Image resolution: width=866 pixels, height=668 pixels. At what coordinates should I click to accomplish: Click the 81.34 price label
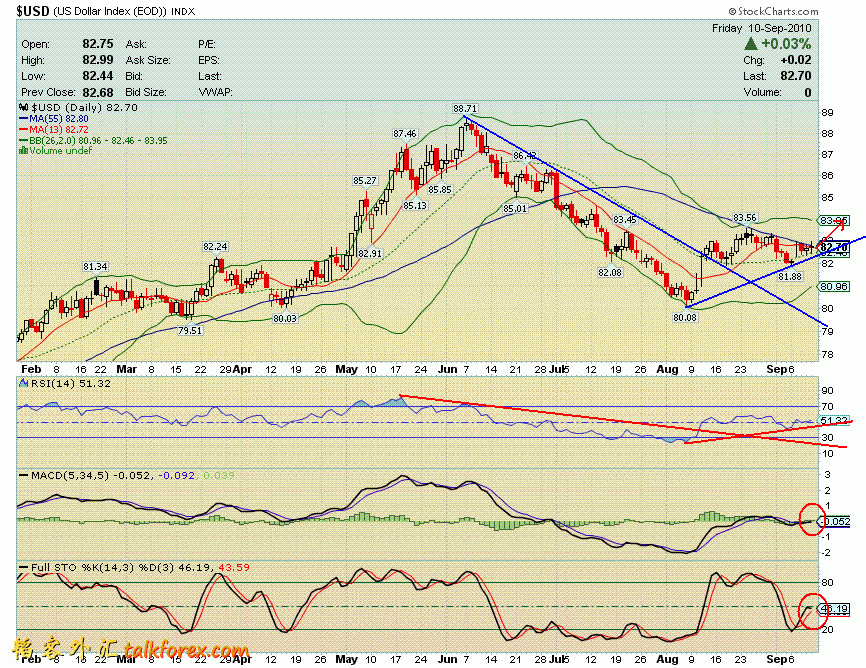[x=95, y=266]
